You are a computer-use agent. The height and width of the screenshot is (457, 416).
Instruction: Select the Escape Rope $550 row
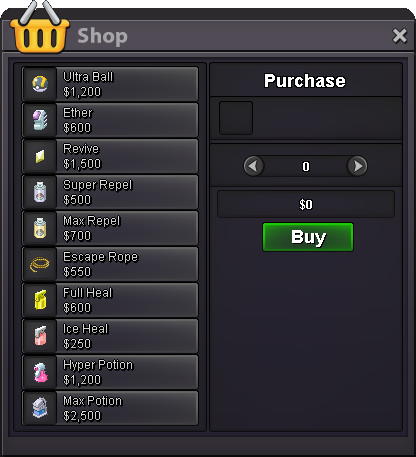[110, 264]
